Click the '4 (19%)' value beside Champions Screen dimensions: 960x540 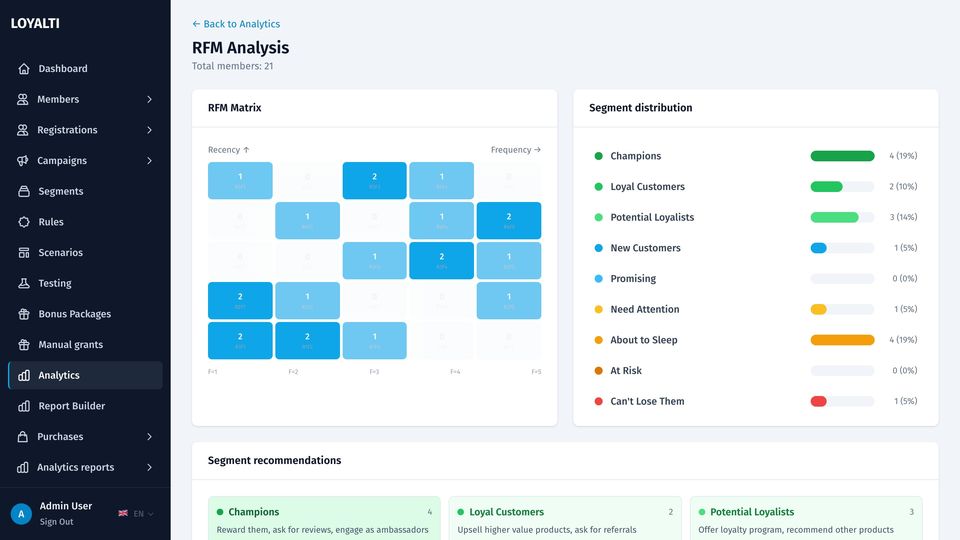pos(903,156)
